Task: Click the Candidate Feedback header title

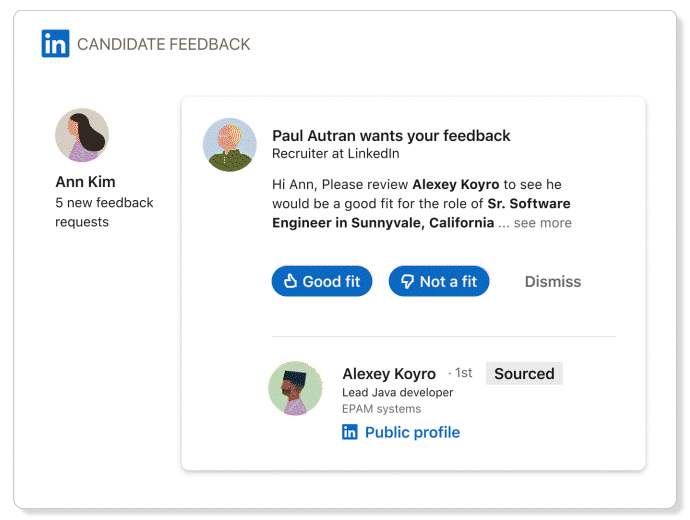Action: (x=164, y=44)
